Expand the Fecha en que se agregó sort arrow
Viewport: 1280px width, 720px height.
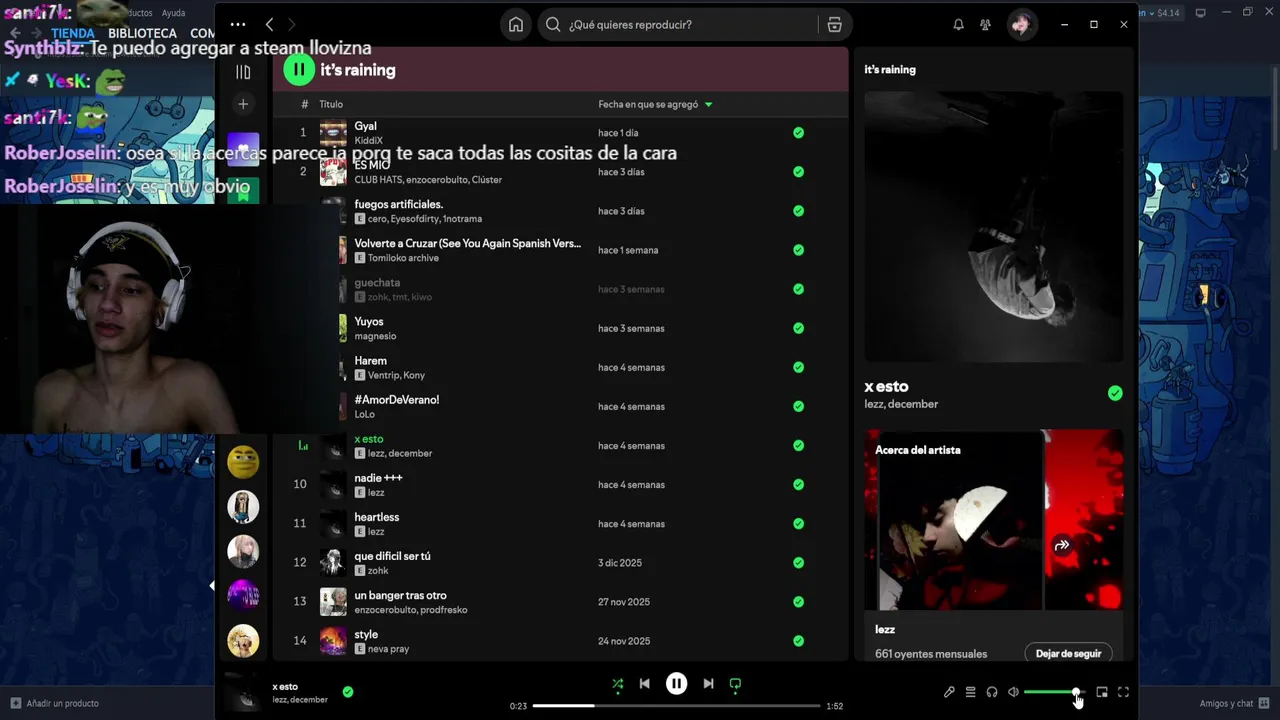pos(709,104)
